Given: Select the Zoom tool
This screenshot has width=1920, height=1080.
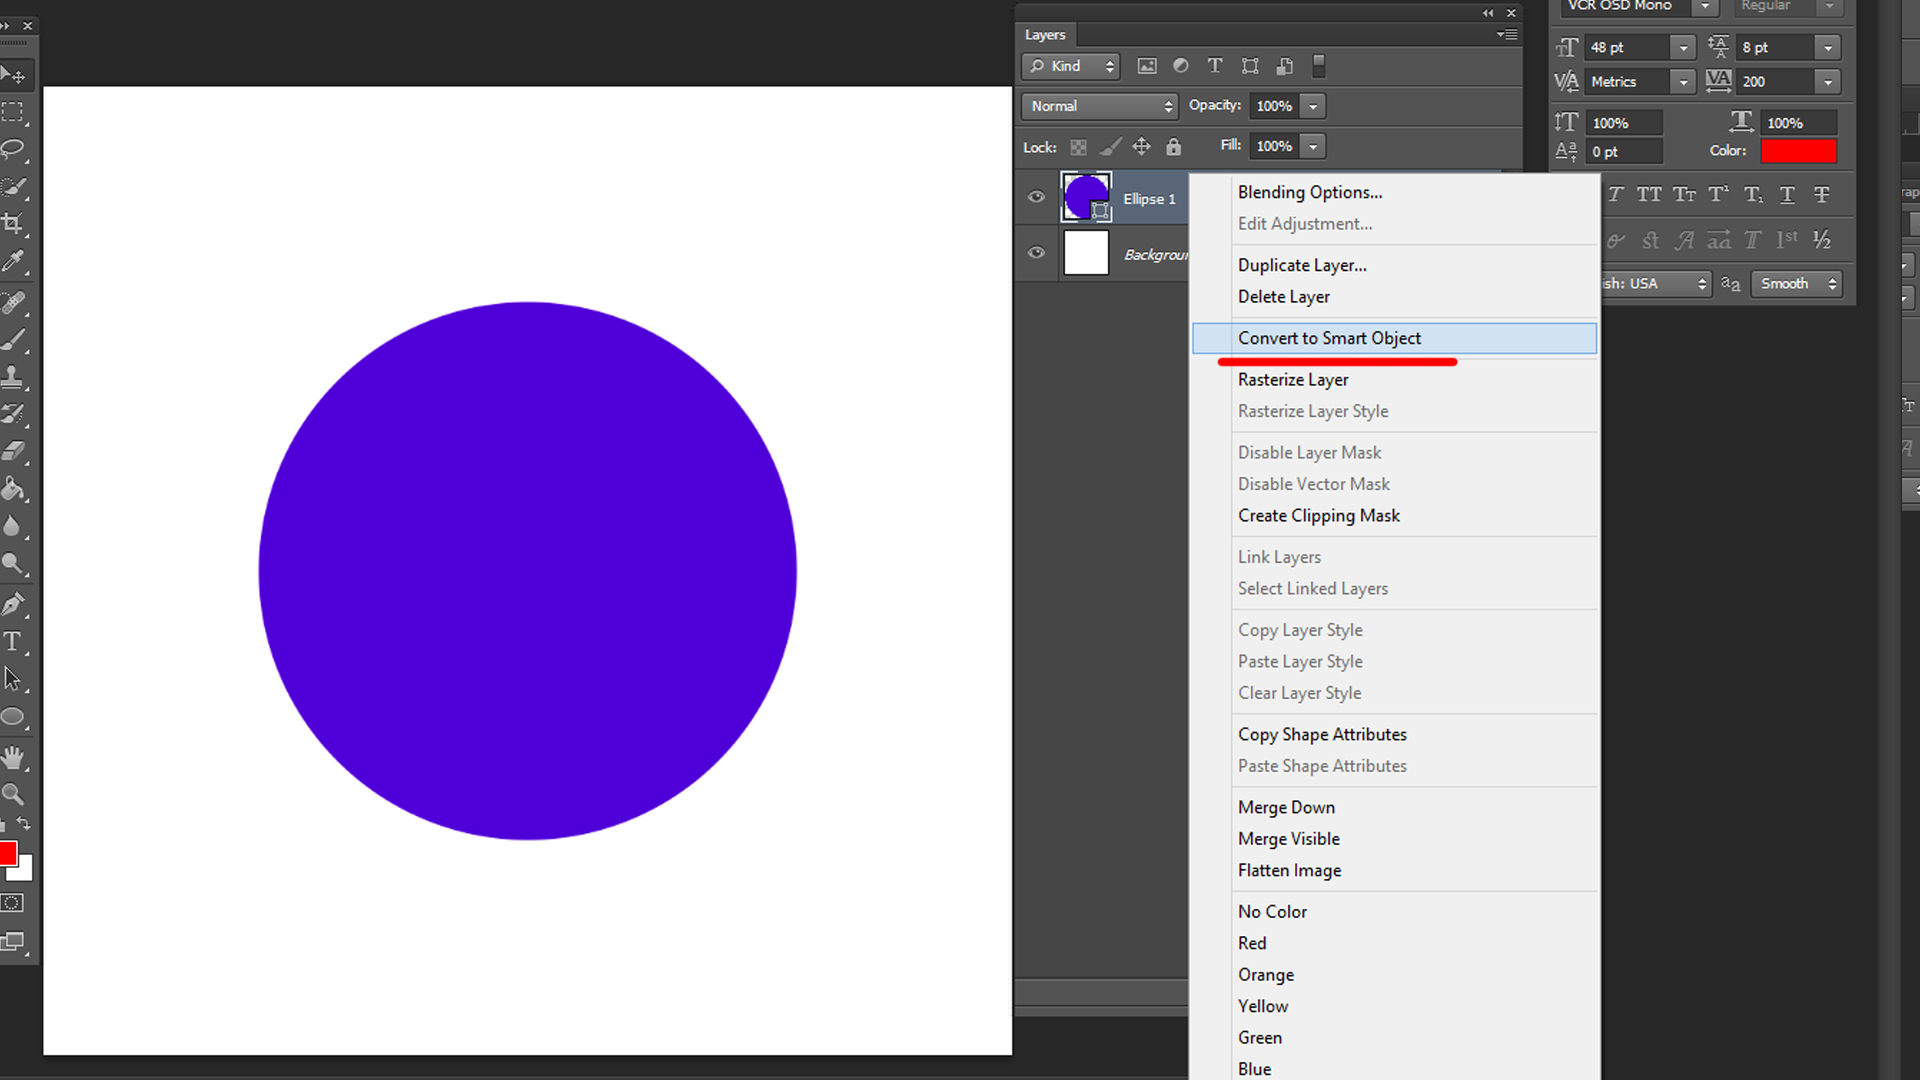Looking at the screenshot, I should 13,795.
